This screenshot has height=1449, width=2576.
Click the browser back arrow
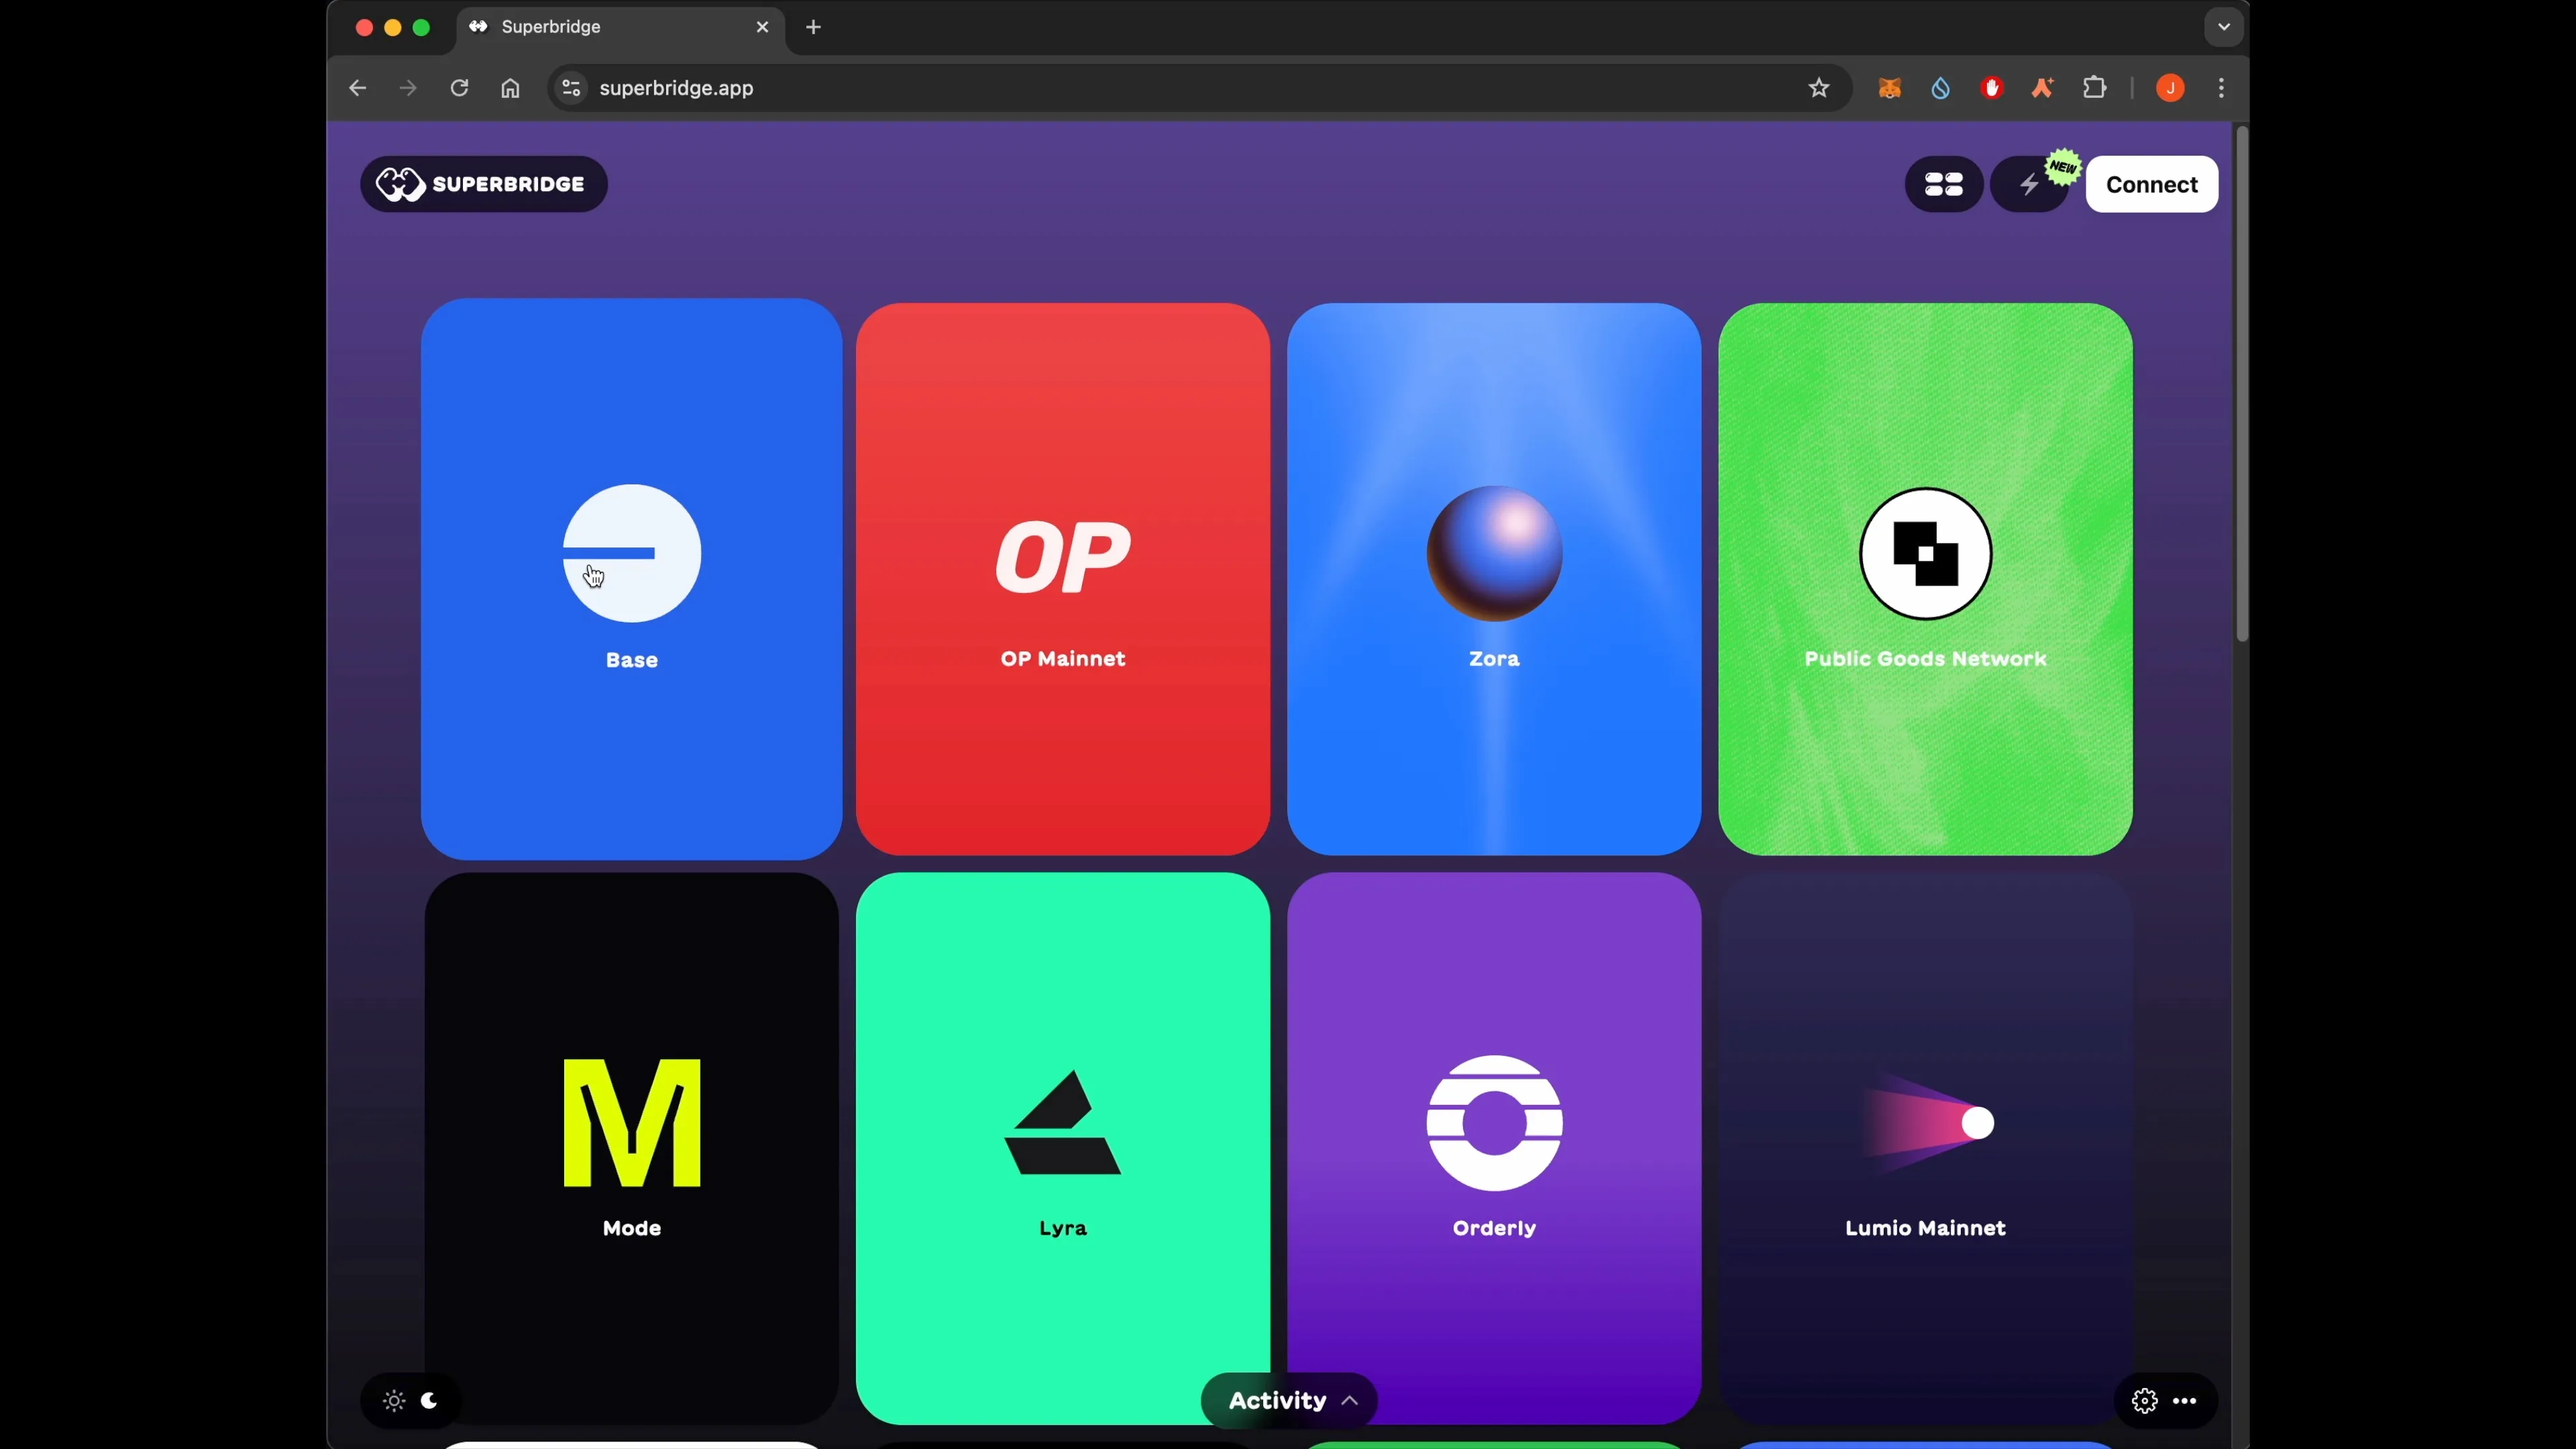[357, 88]
